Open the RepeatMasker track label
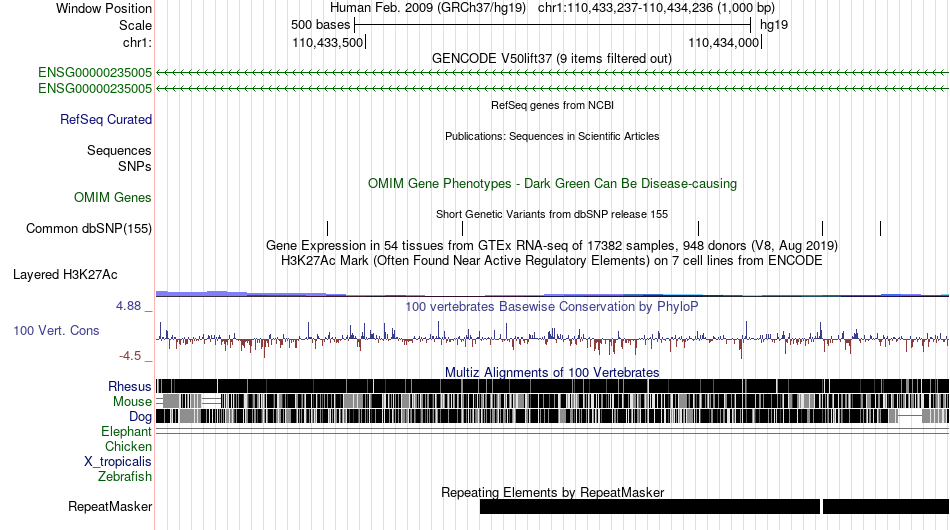 pyautogui.click(x=110, y=506)
